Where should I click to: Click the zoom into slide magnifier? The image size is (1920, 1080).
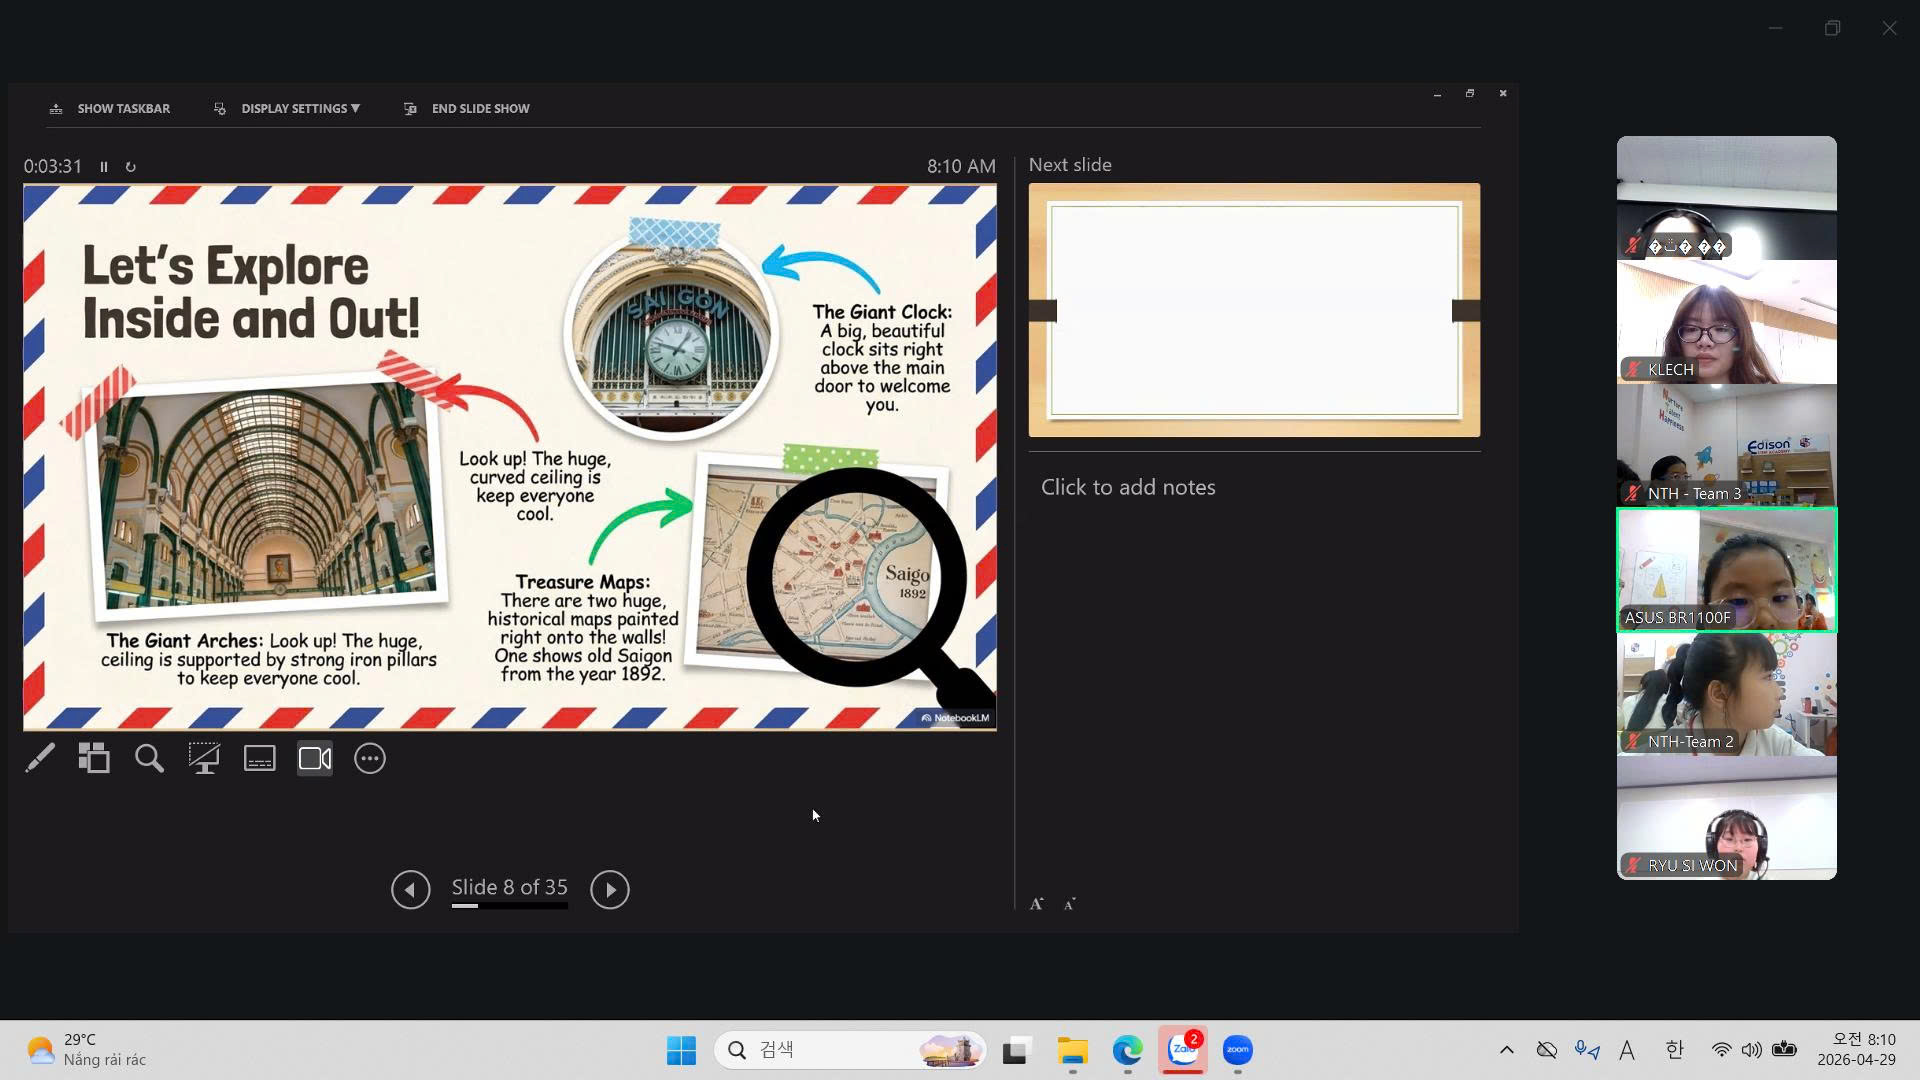tap(149, 759)
